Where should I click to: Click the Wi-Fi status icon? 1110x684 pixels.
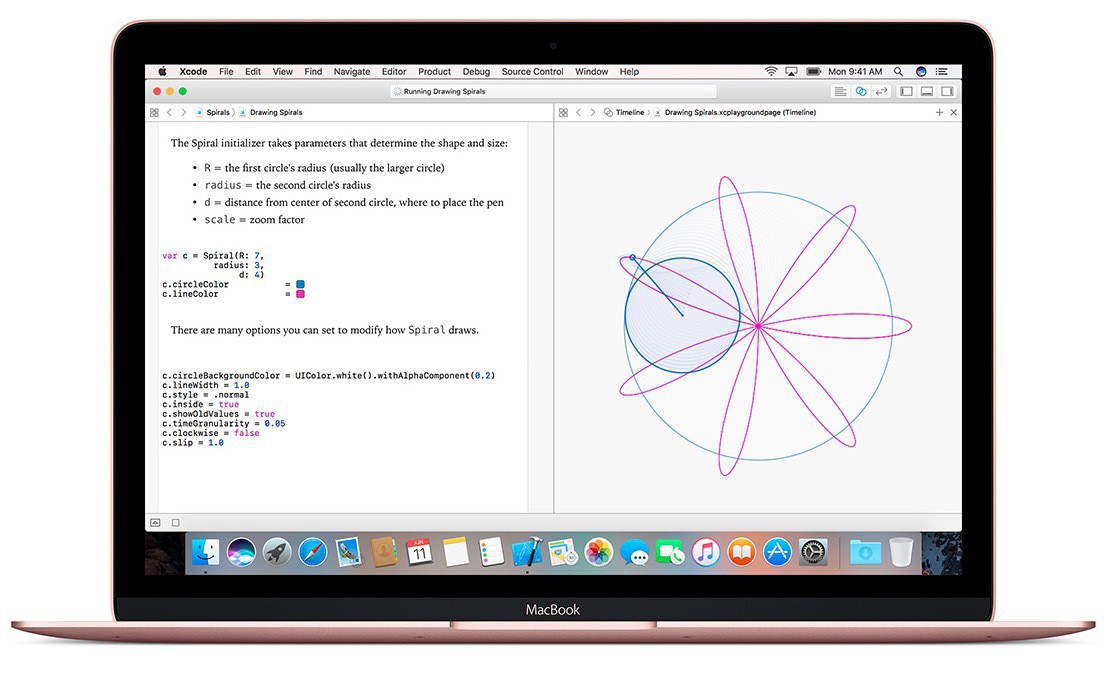click(x=771, y=72)
